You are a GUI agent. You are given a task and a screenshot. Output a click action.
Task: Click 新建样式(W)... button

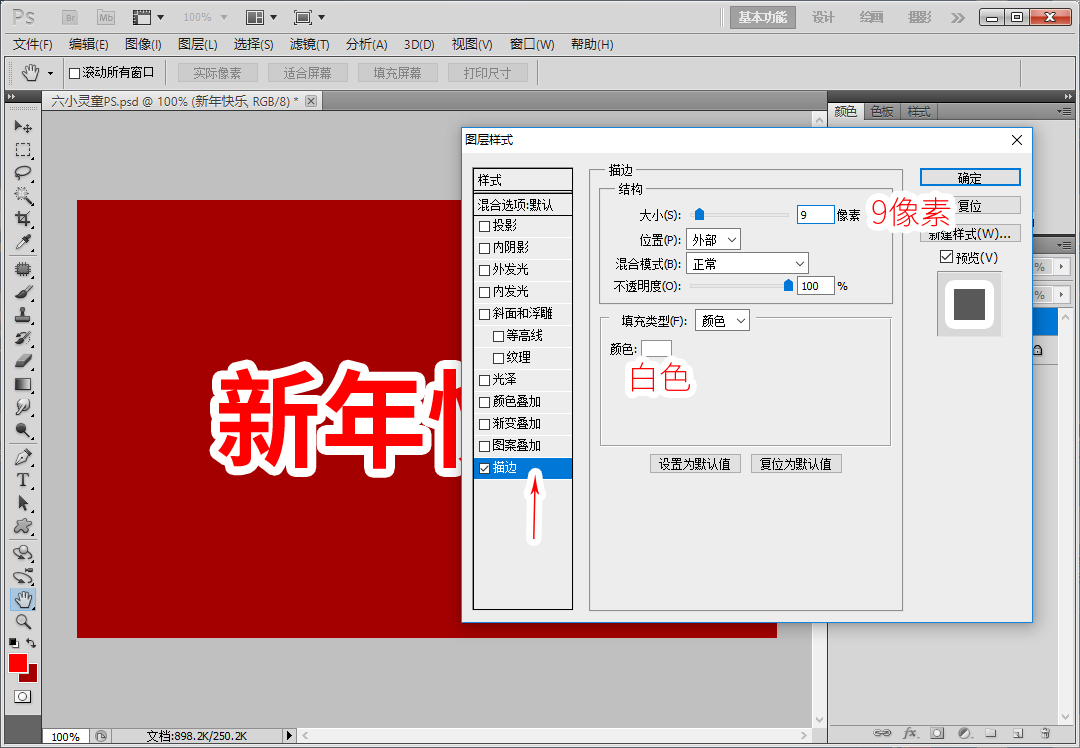pos(970,234)
